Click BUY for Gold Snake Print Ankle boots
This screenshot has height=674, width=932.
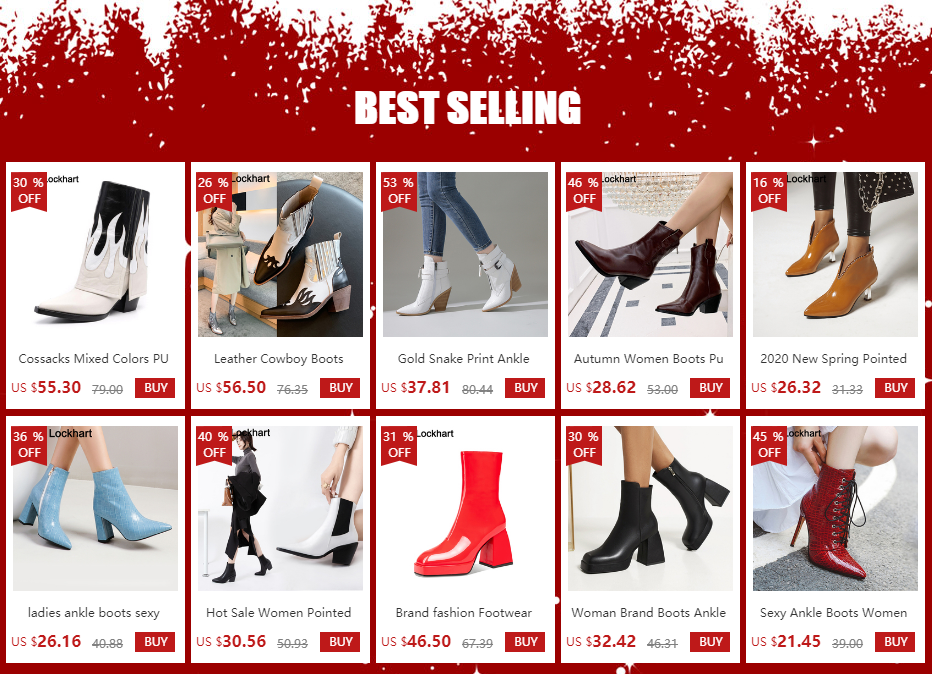[525, 388]
